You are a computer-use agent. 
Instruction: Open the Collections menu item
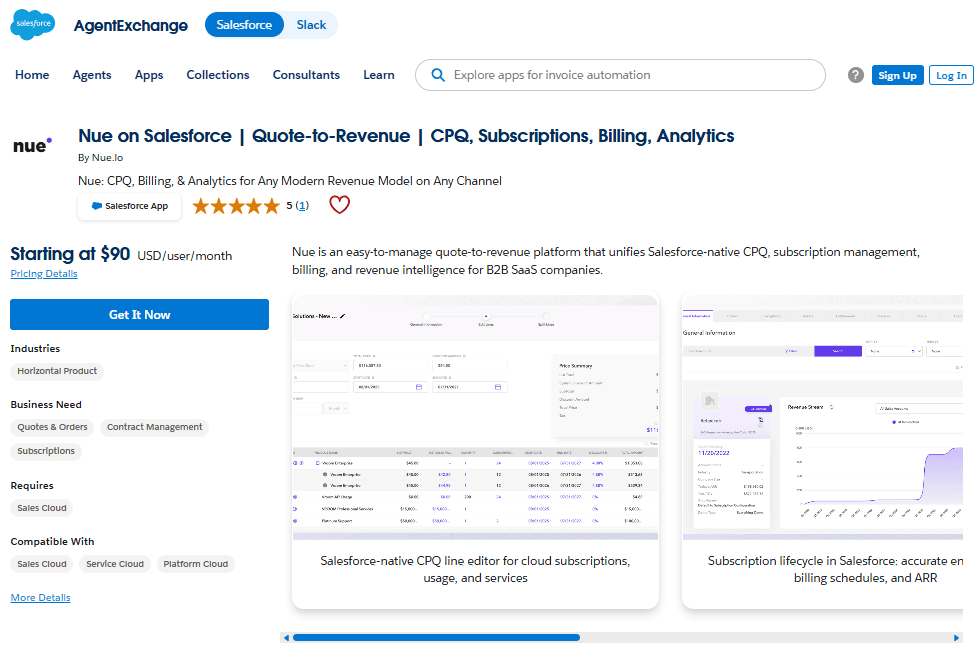coord(218,75)
